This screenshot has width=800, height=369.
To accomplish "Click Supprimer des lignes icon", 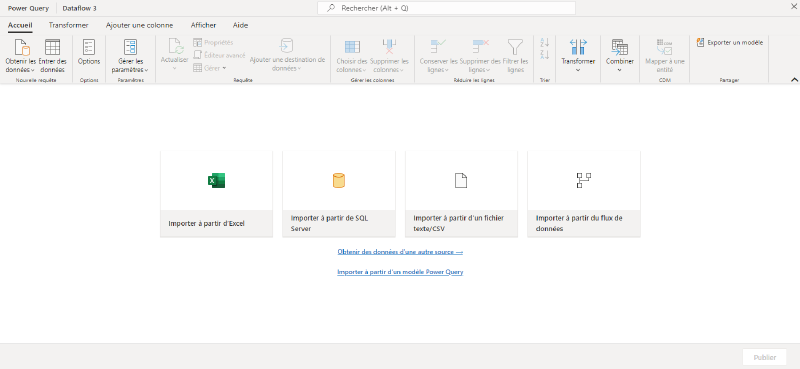I will tap(481, 47).
